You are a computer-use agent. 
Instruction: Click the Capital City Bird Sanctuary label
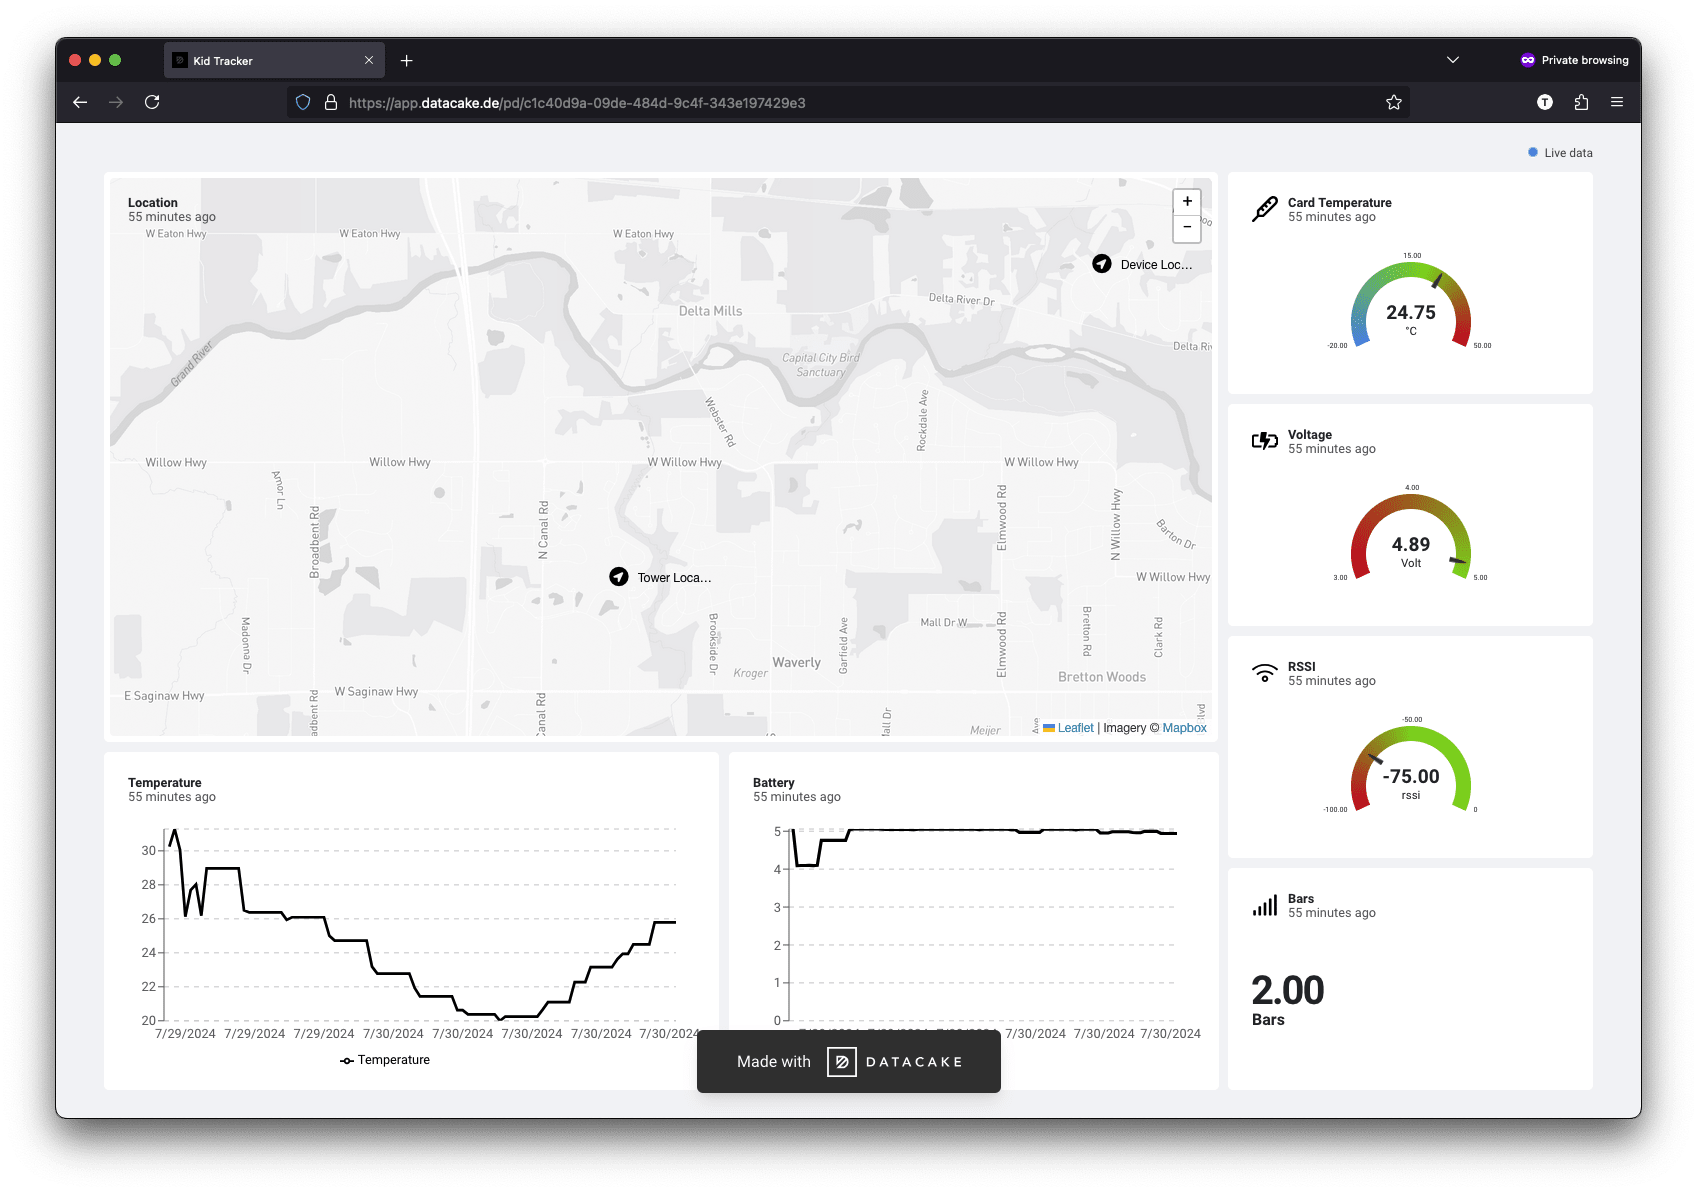pos(821,365)
